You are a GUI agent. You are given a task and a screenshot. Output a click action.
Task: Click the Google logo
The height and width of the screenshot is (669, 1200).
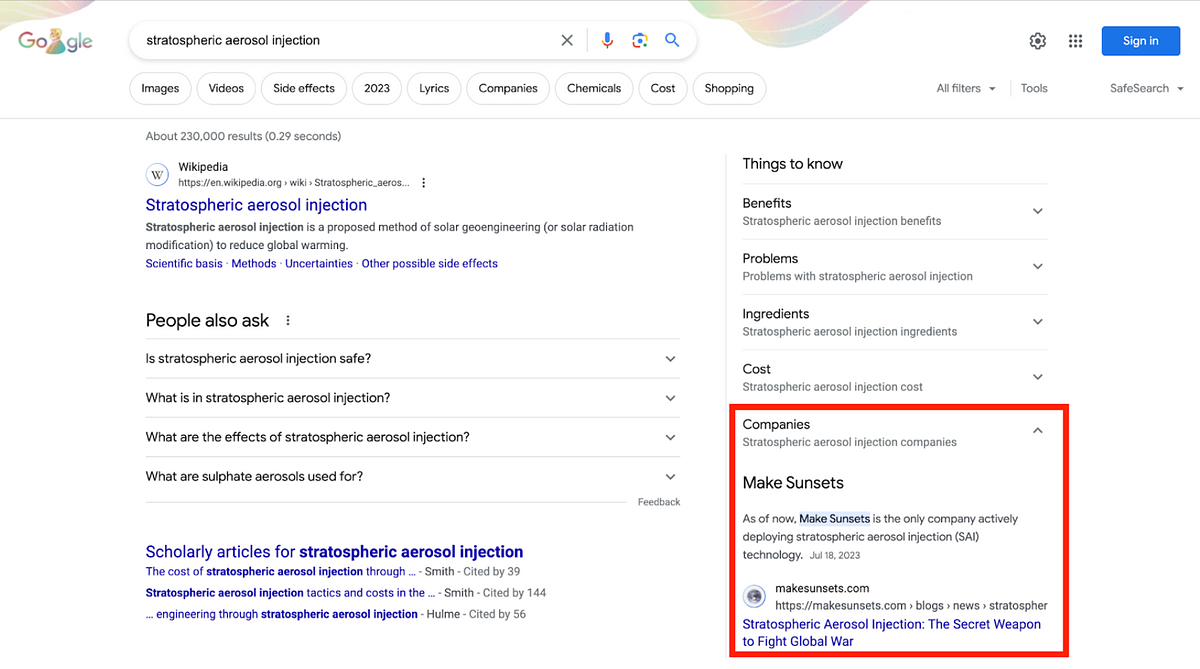[x=56, y=41]
